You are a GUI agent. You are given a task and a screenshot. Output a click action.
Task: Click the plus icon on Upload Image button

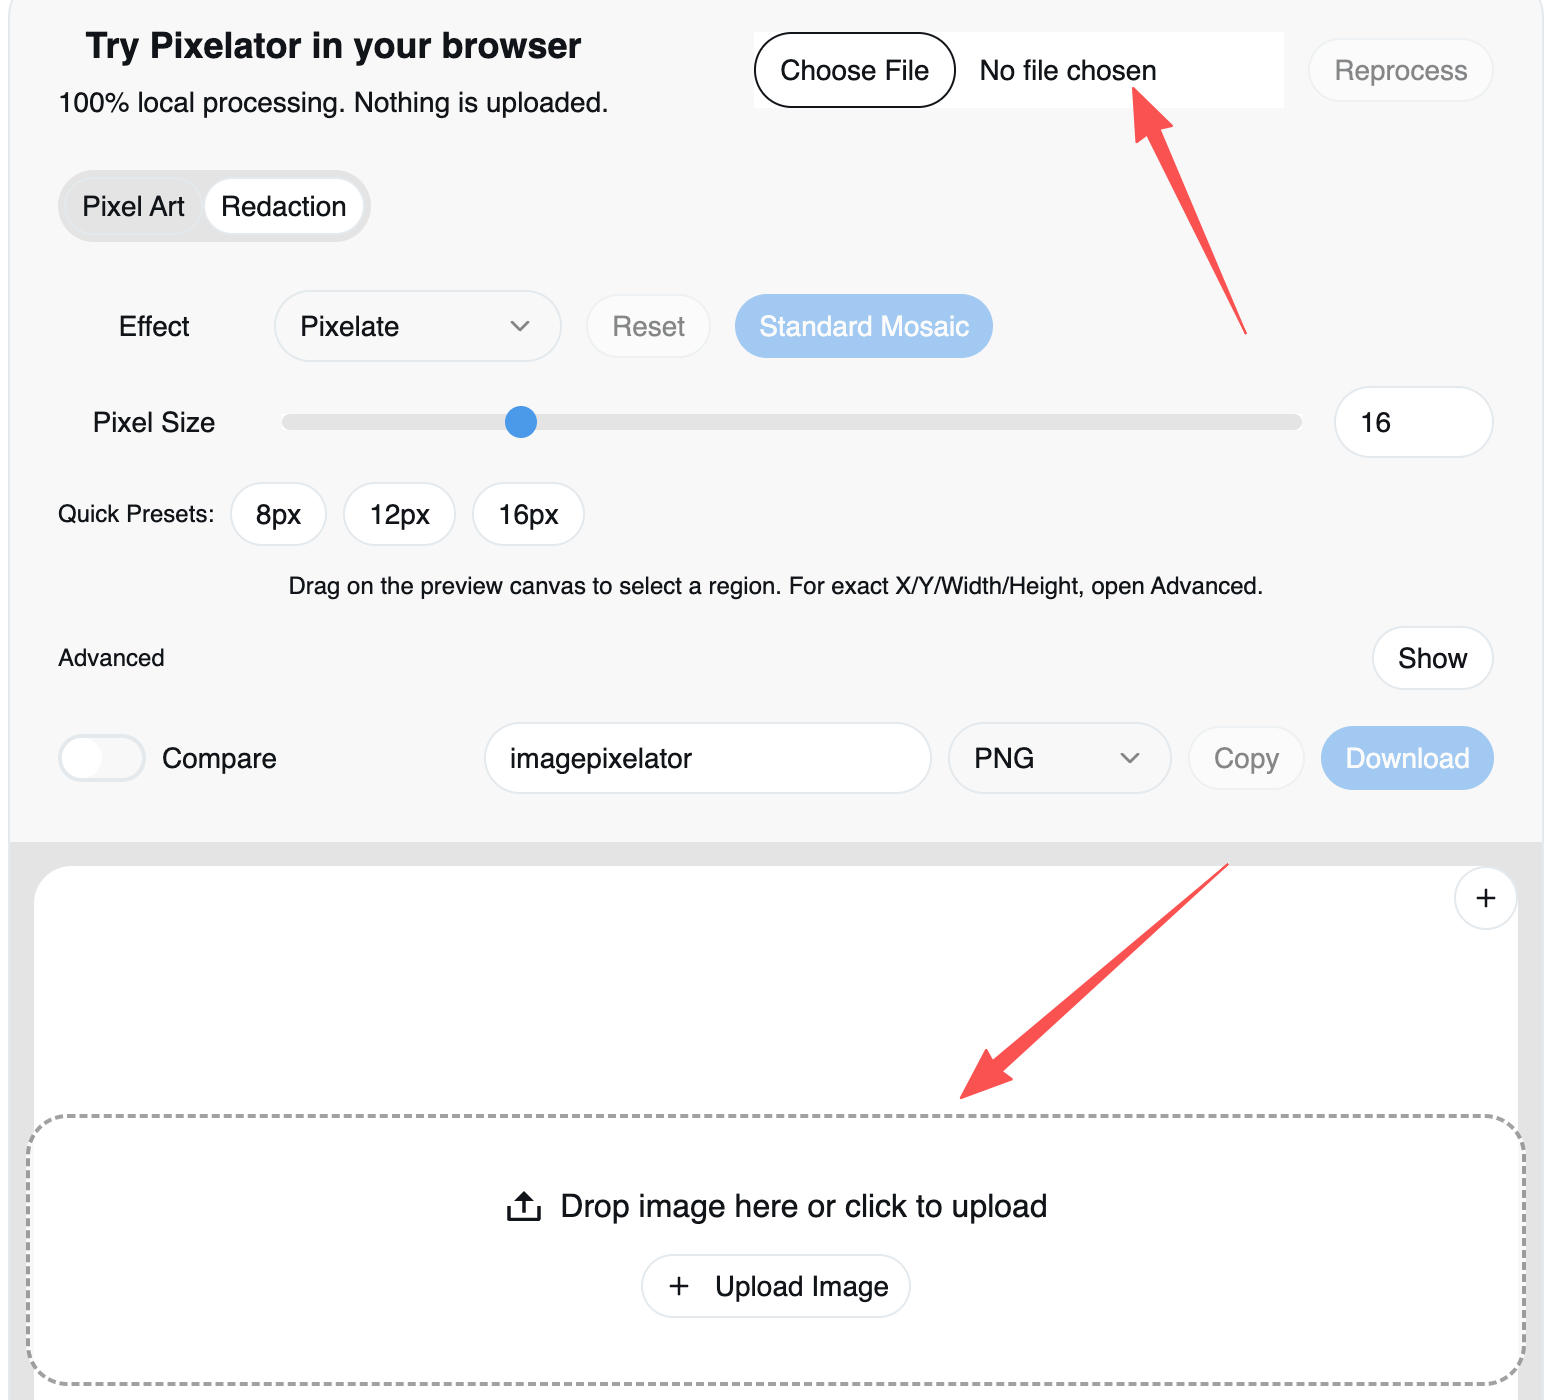(680, 1285)
